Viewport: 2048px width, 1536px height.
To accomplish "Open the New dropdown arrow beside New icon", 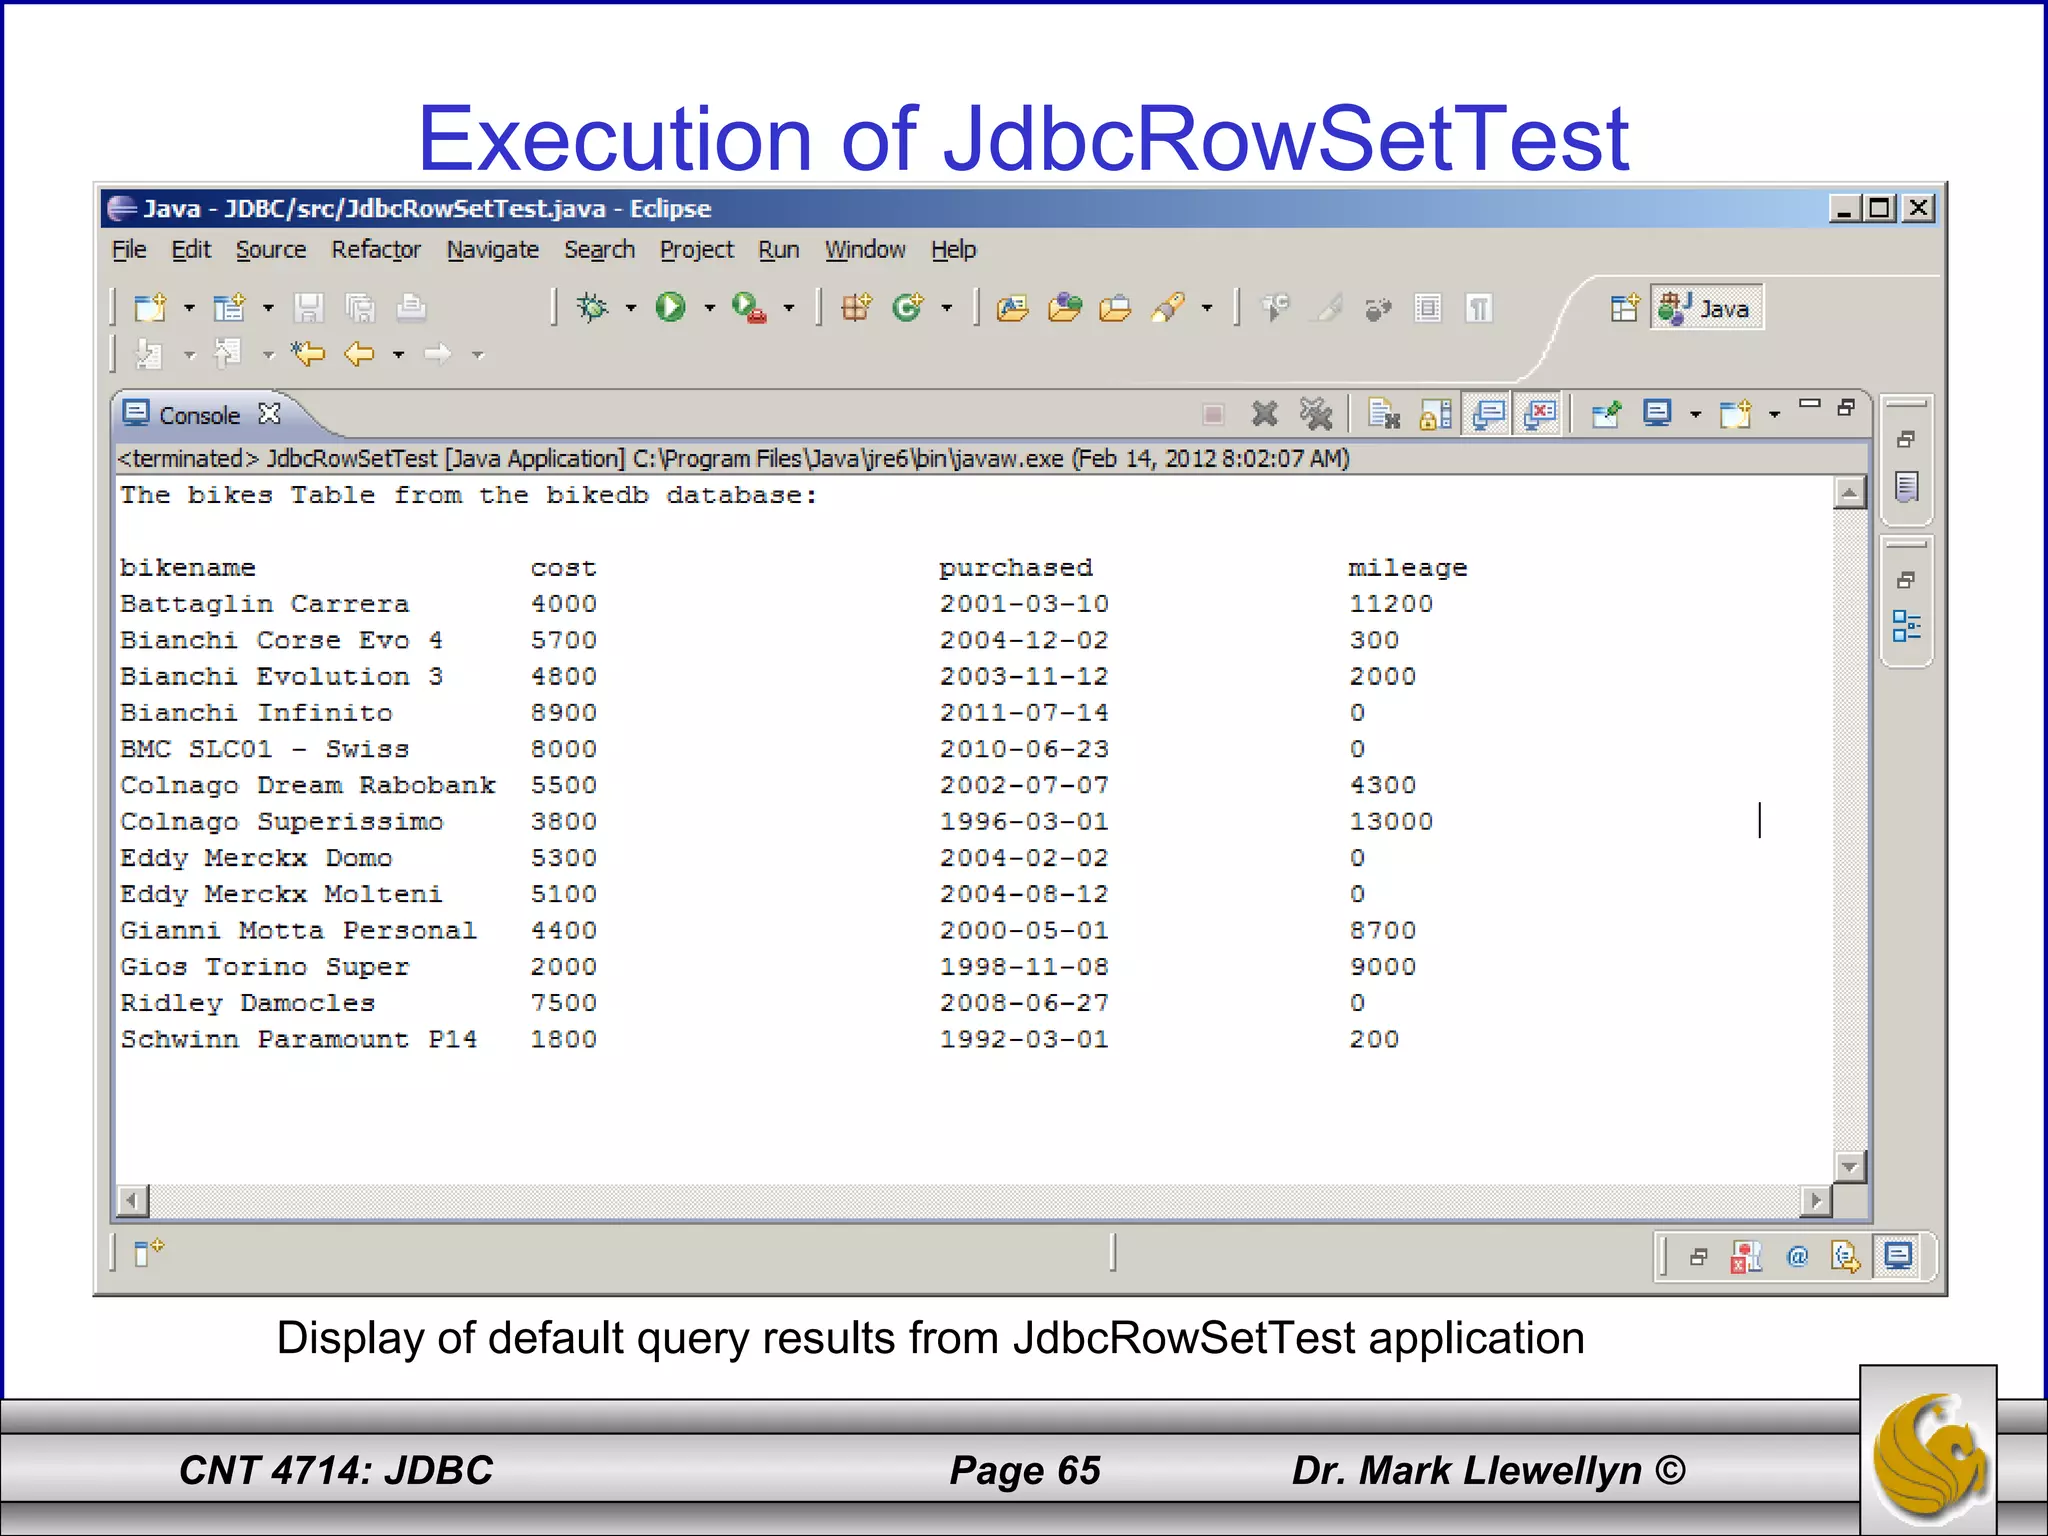I will coord(189,308).
